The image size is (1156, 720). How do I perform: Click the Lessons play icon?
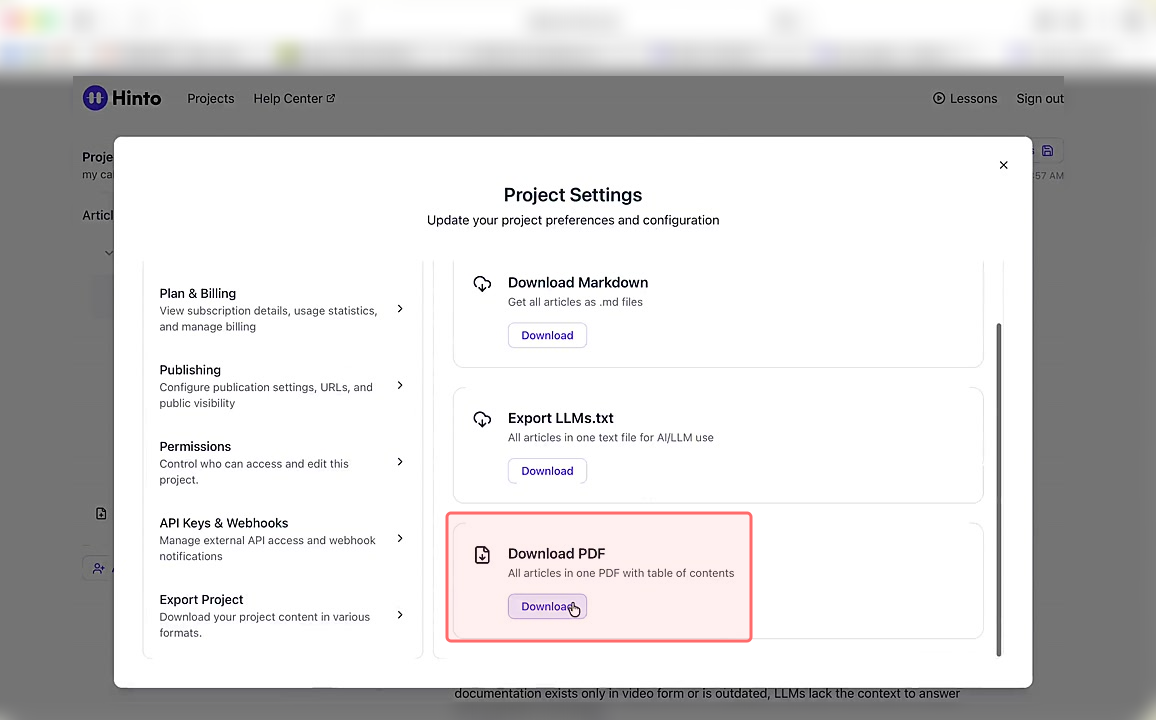939,98
